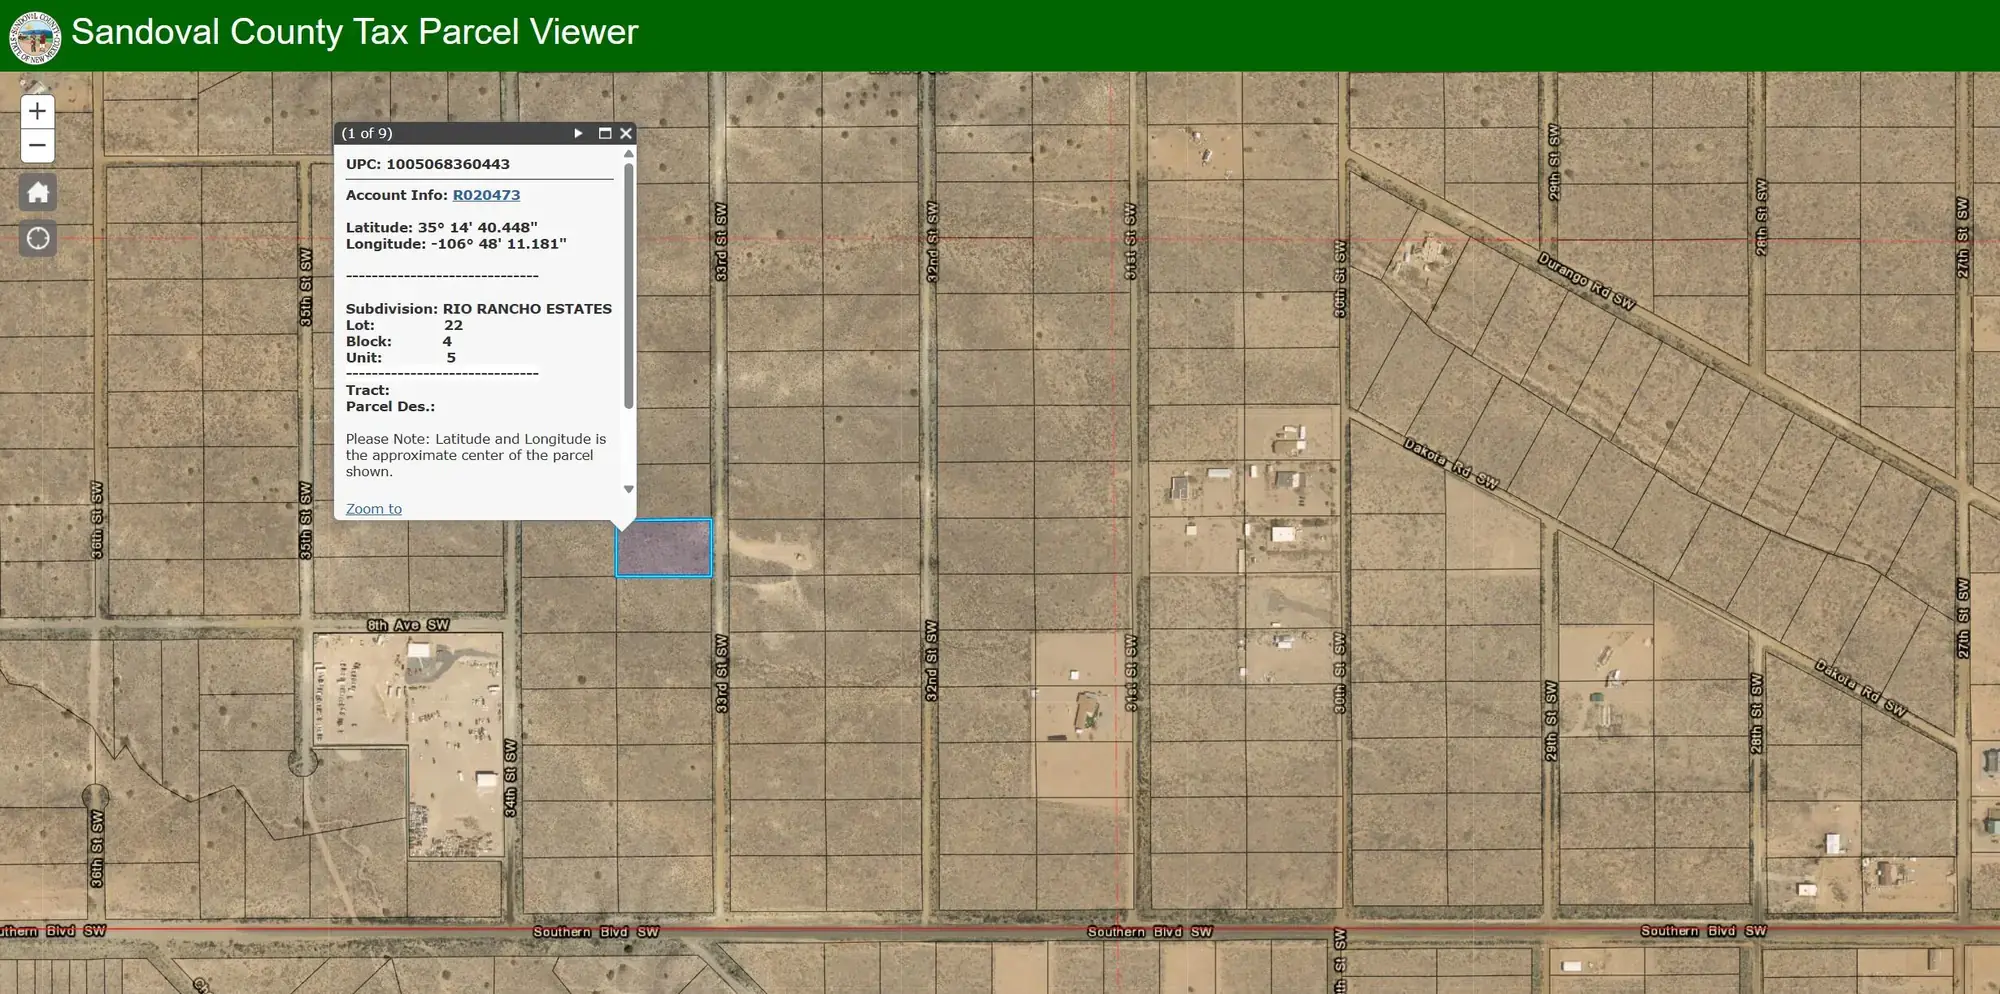Viewport: 2000px width, 994px height.
Task: Click the UPC number in popup
Action: [448, 164]
